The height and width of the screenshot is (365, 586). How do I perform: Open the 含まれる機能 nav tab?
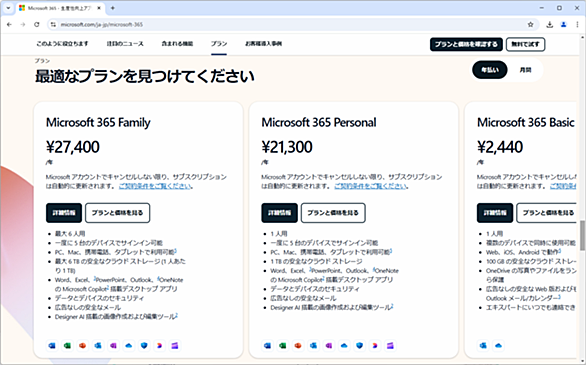pyautogui.click(x=177, y=44)
